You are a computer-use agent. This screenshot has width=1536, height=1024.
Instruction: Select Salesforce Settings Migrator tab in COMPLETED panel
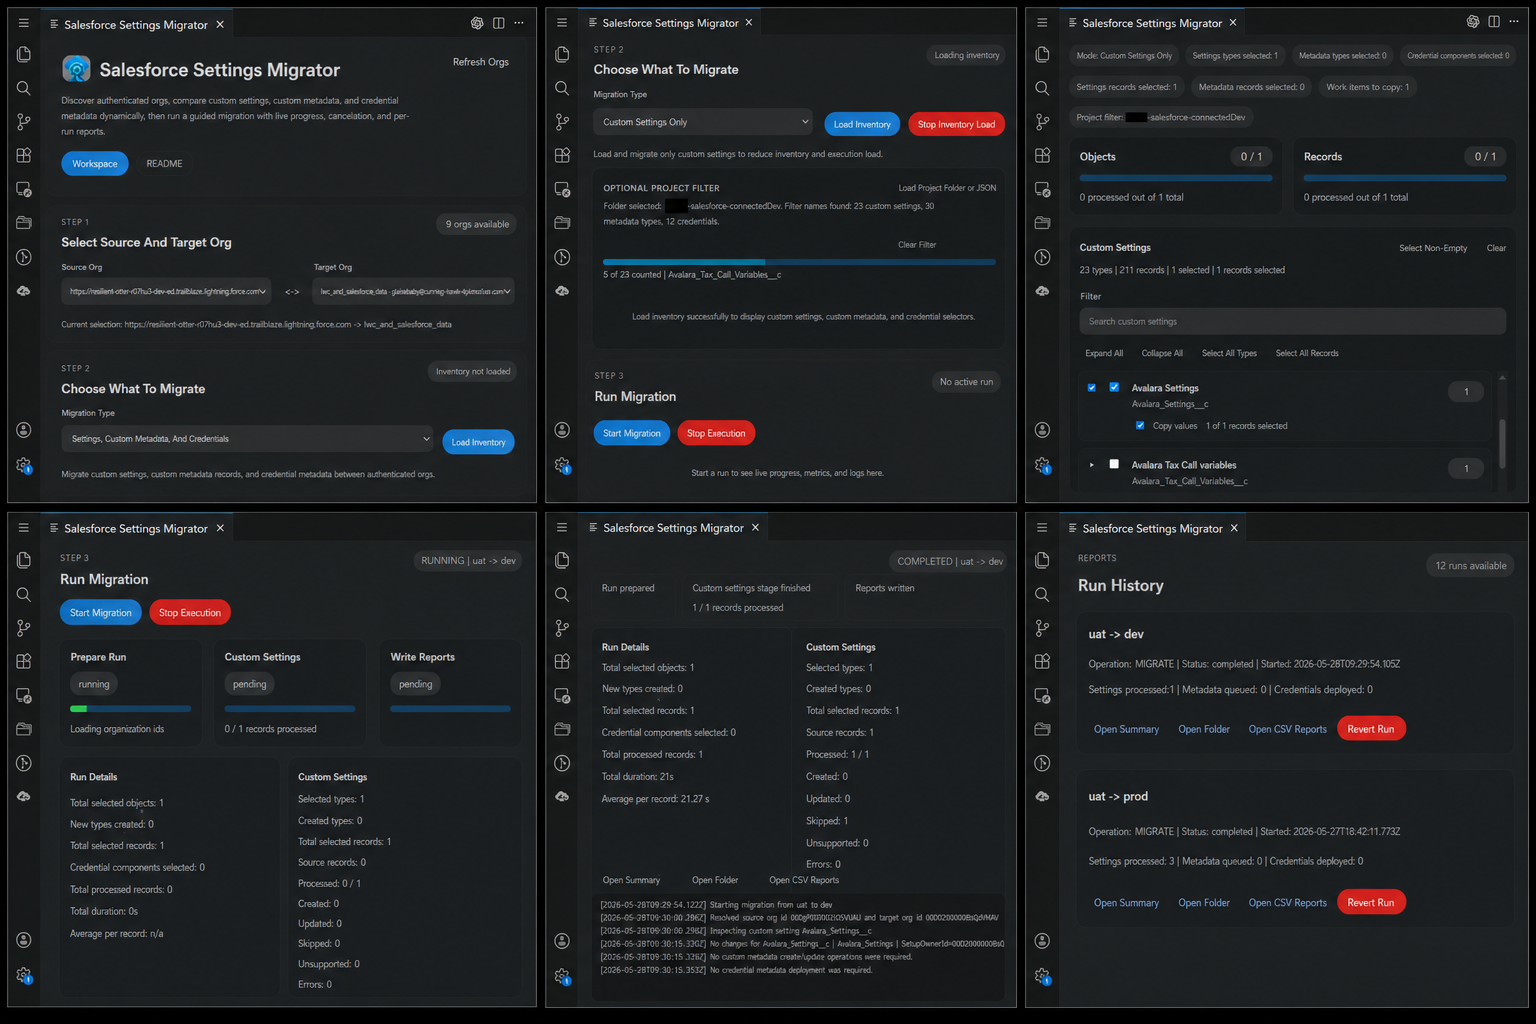coord(673,527)
